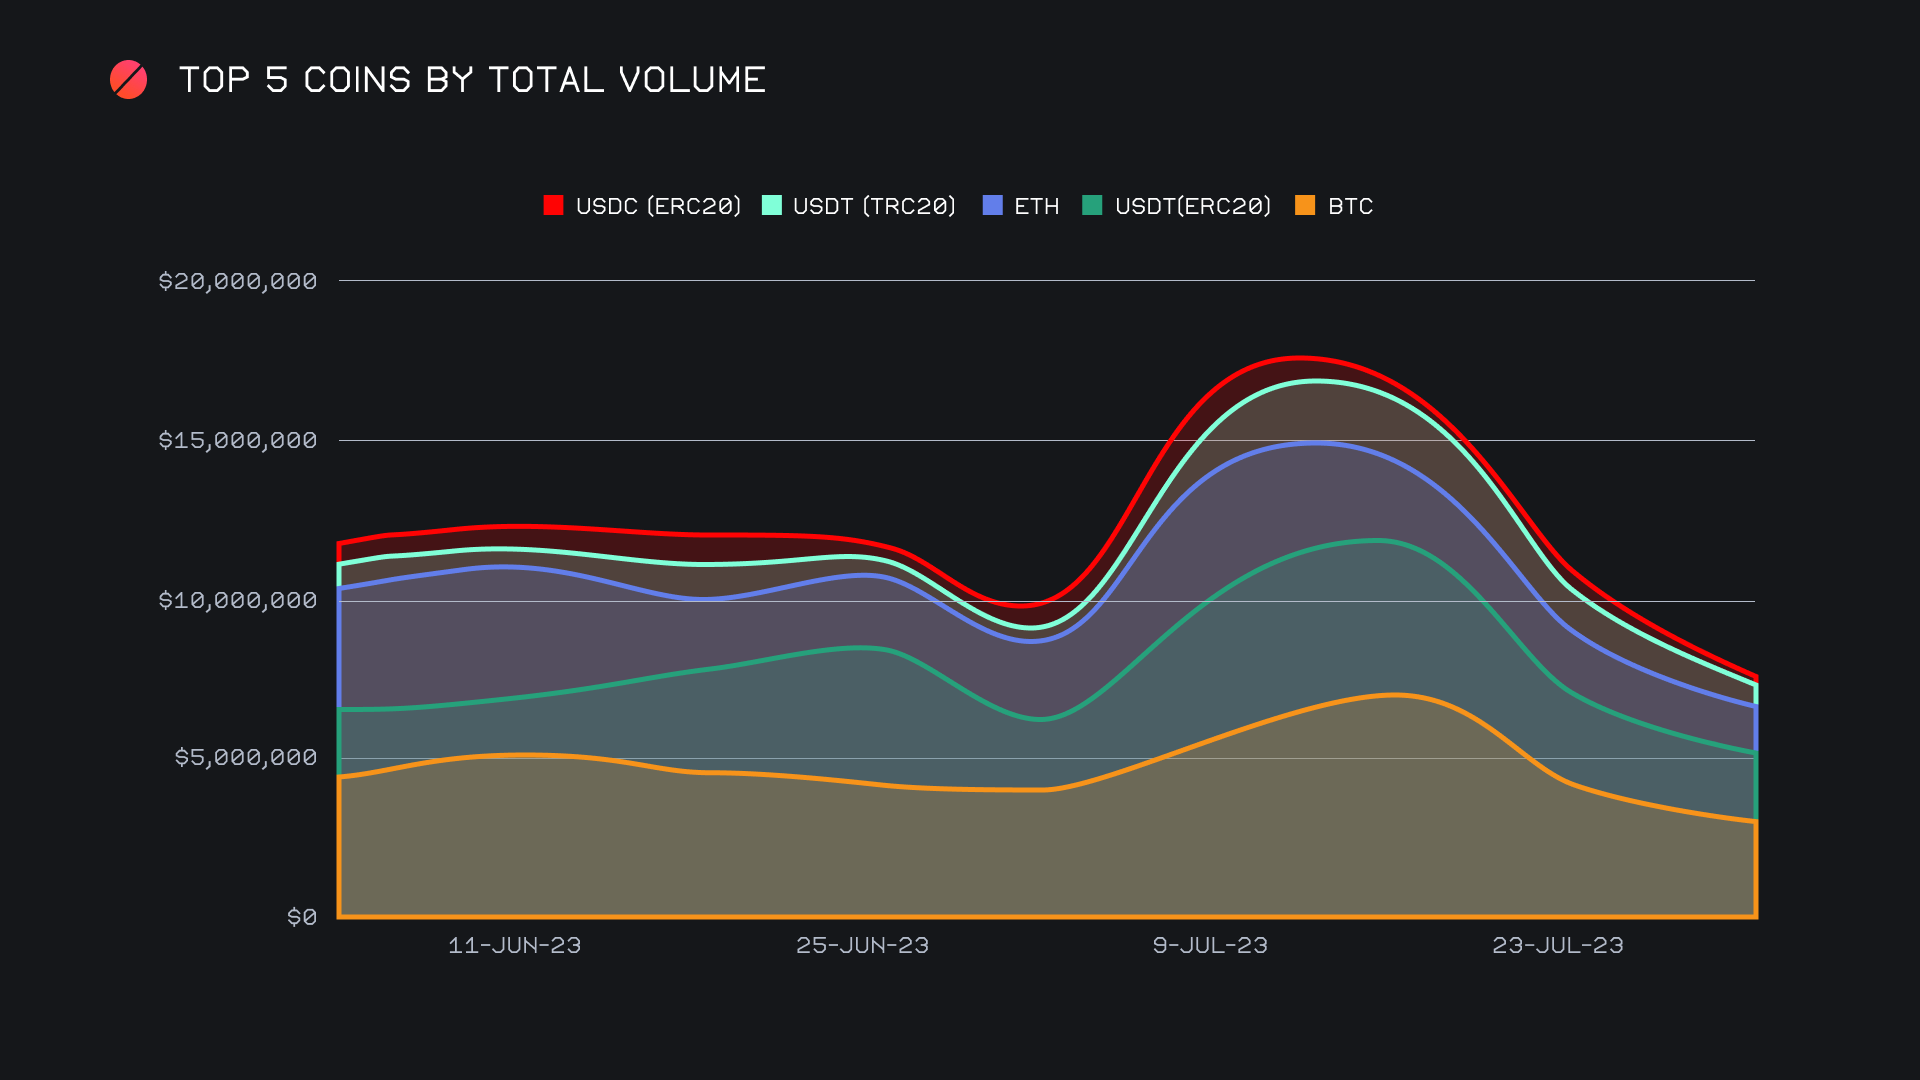Screen dimensions: 1920x1080
Task: Click the red USDC (ERC20) legend swatch
Action: 553,206
